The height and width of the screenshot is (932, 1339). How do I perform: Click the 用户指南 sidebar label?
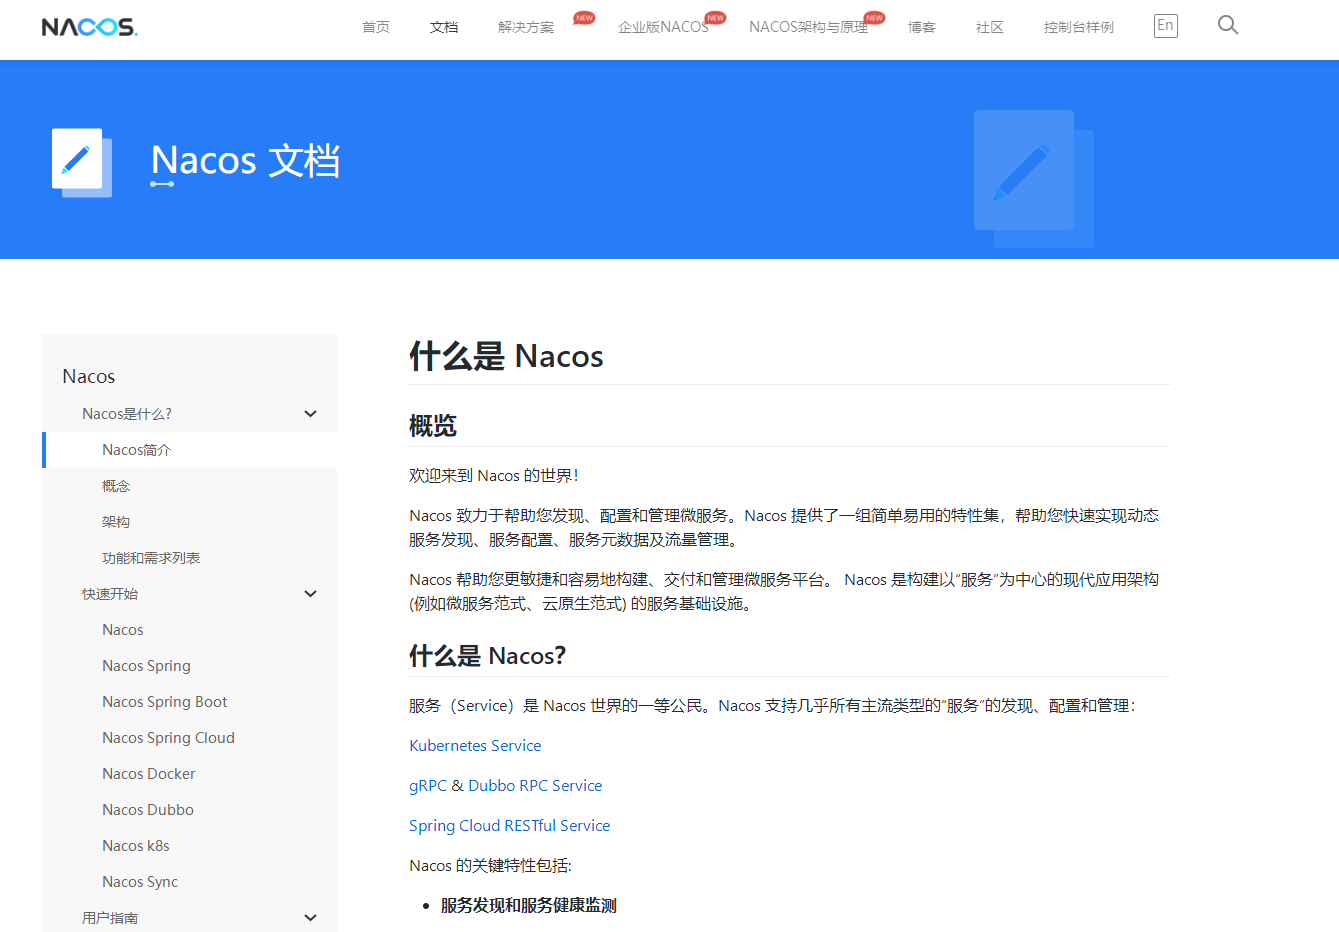[x=110, y=918]
